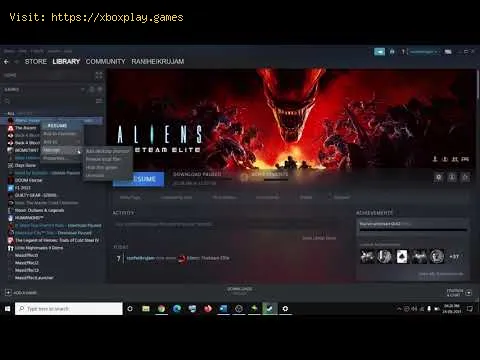
Task: Click View Latest News link
Action: [x=319, y=238]
